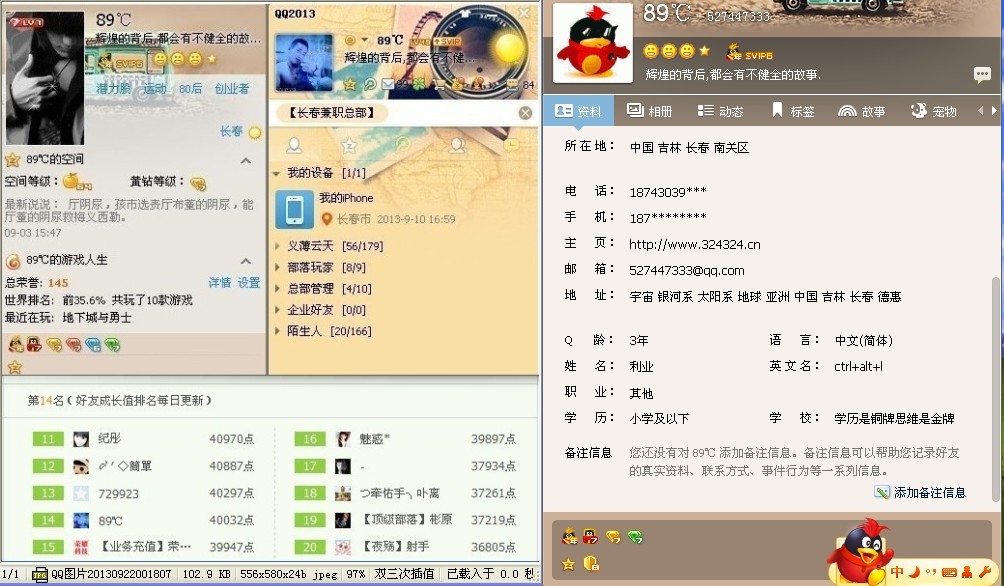Select the 标签 tags tab
Image resolution: width=1004 pixels, height=586 pixels.
point(793,111)
